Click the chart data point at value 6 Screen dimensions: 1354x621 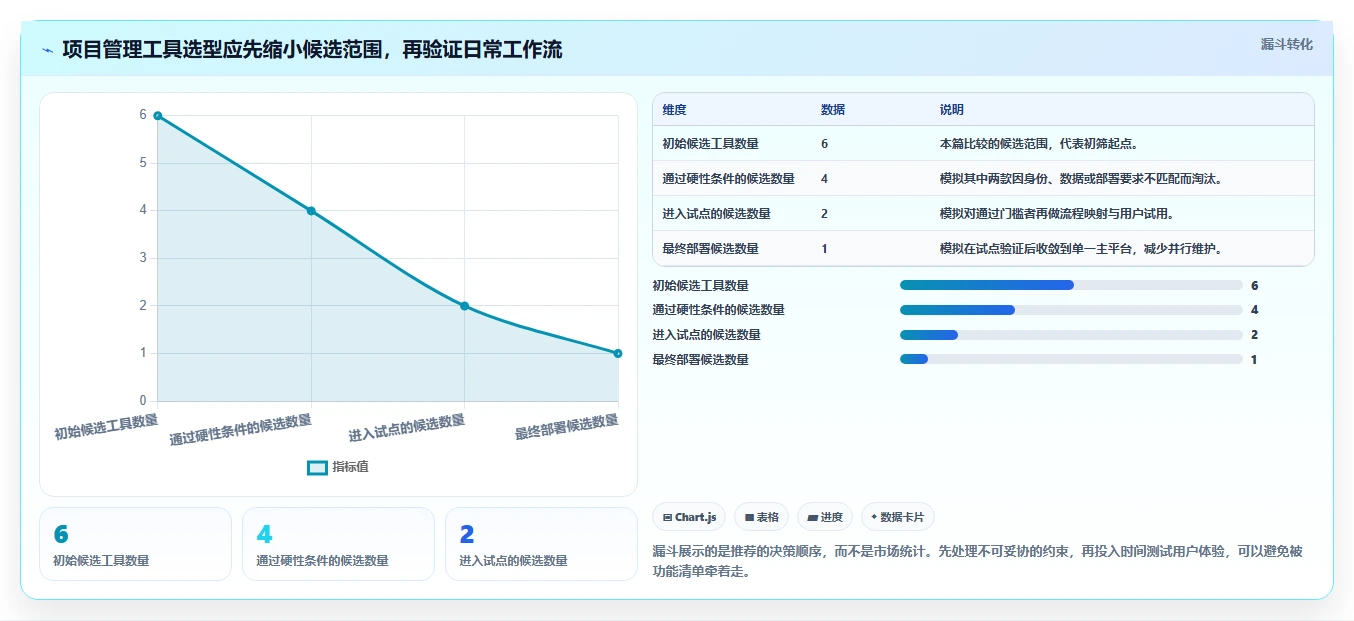pos(157,116)
